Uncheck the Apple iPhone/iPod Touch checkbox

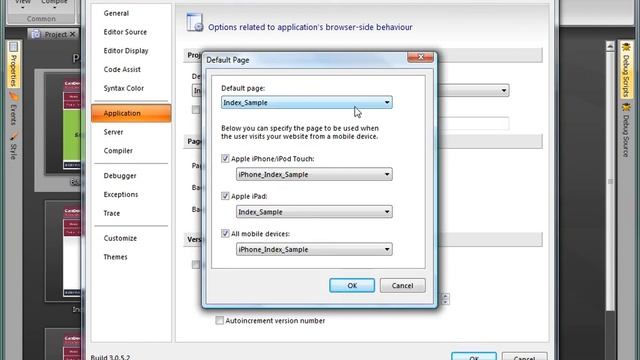point(225,158)
